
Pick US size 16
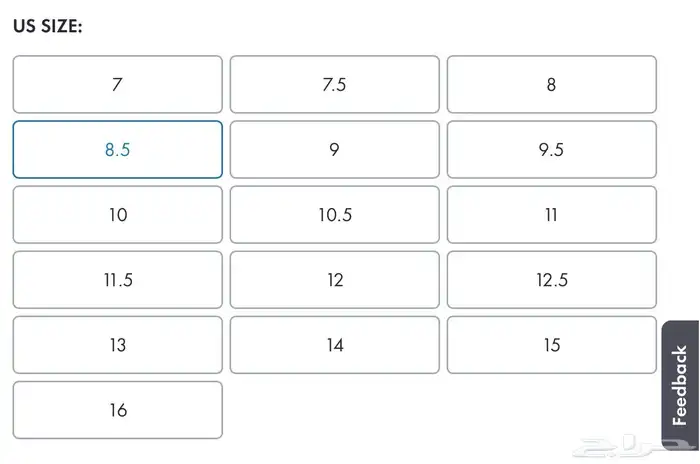coord(117,410)
